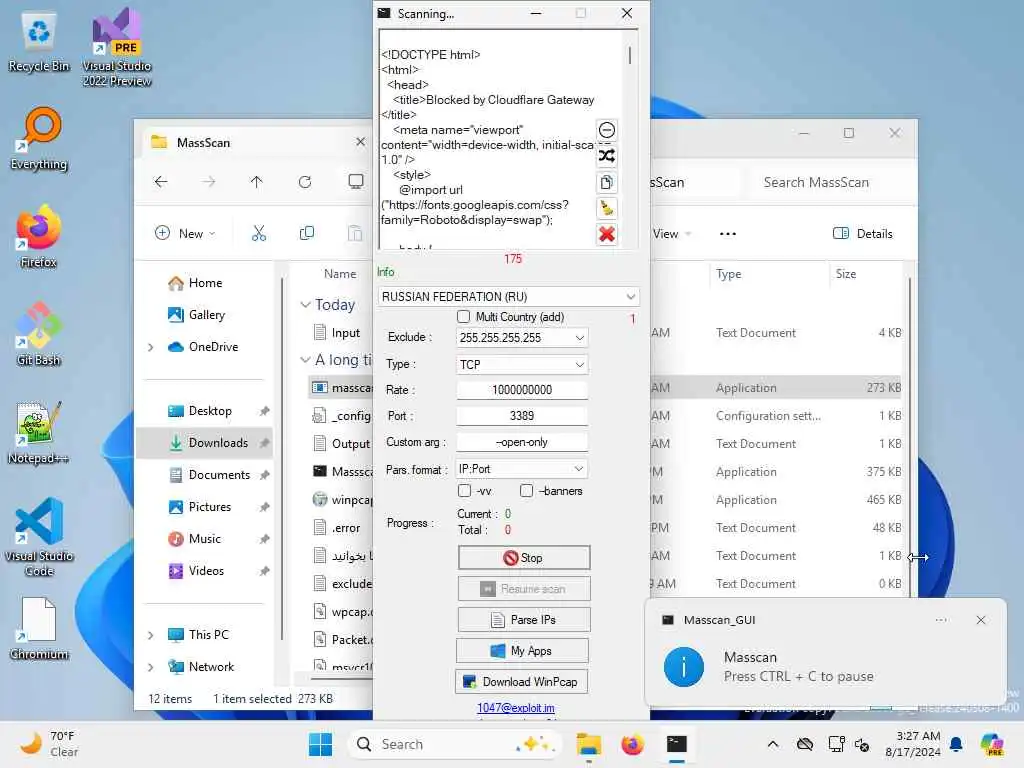Open the RUSSIAN FEDERATION country dropdown
Viewport: 1024px width, 768px height.
[x=508, y=296]
